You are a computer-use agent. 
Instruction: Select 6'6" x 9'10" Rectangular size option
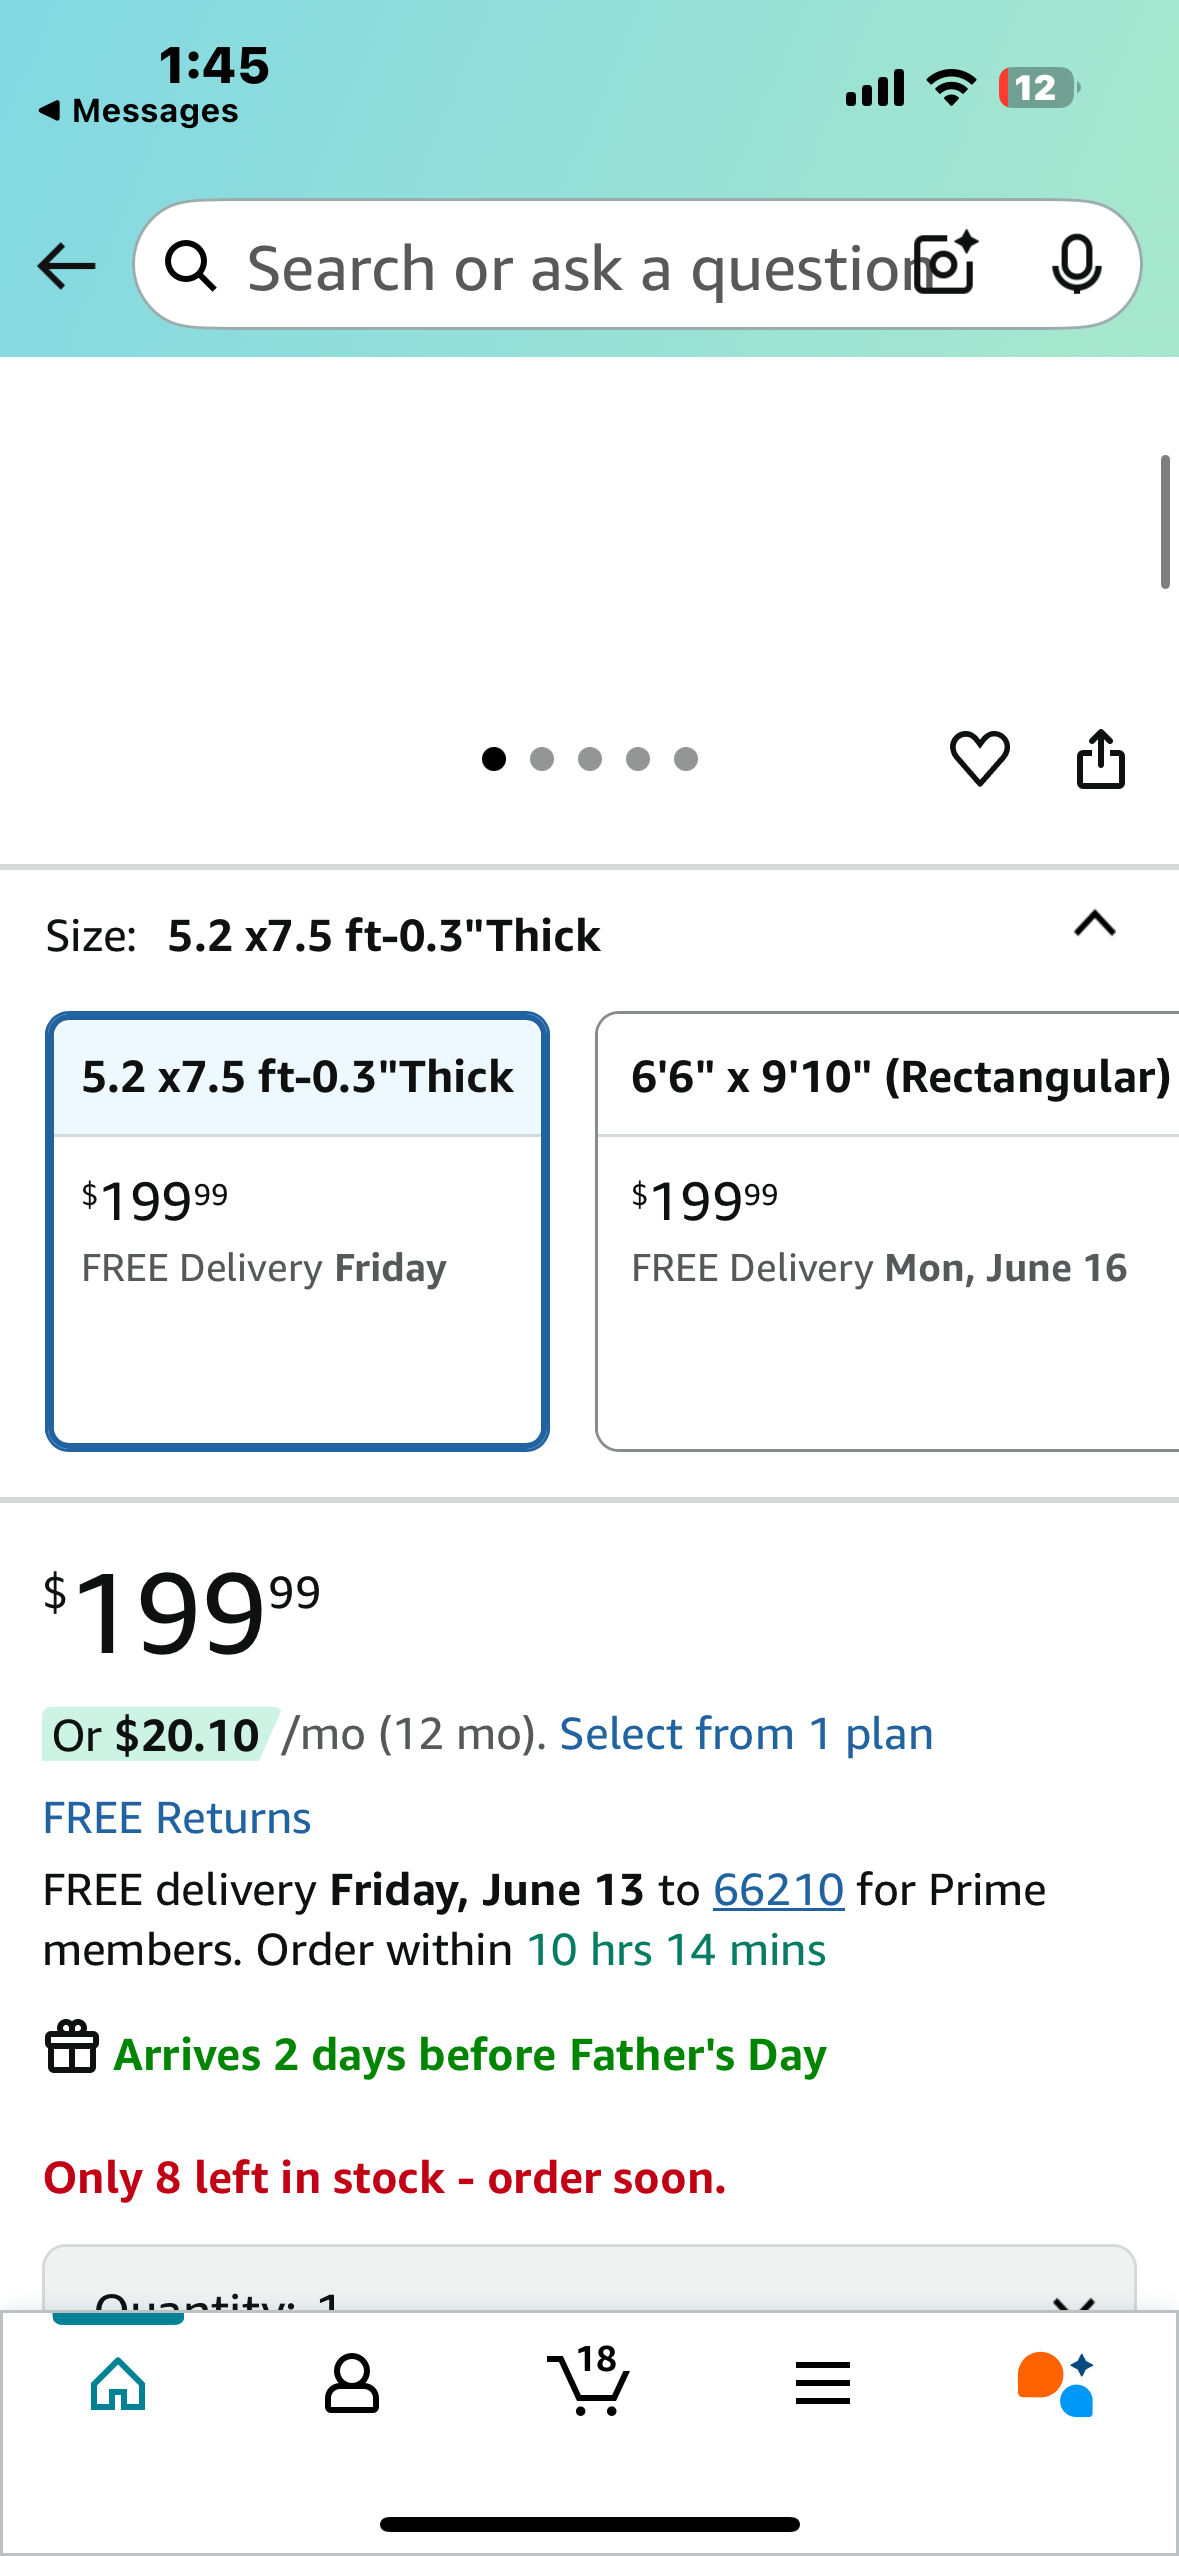click(887, 1231)
